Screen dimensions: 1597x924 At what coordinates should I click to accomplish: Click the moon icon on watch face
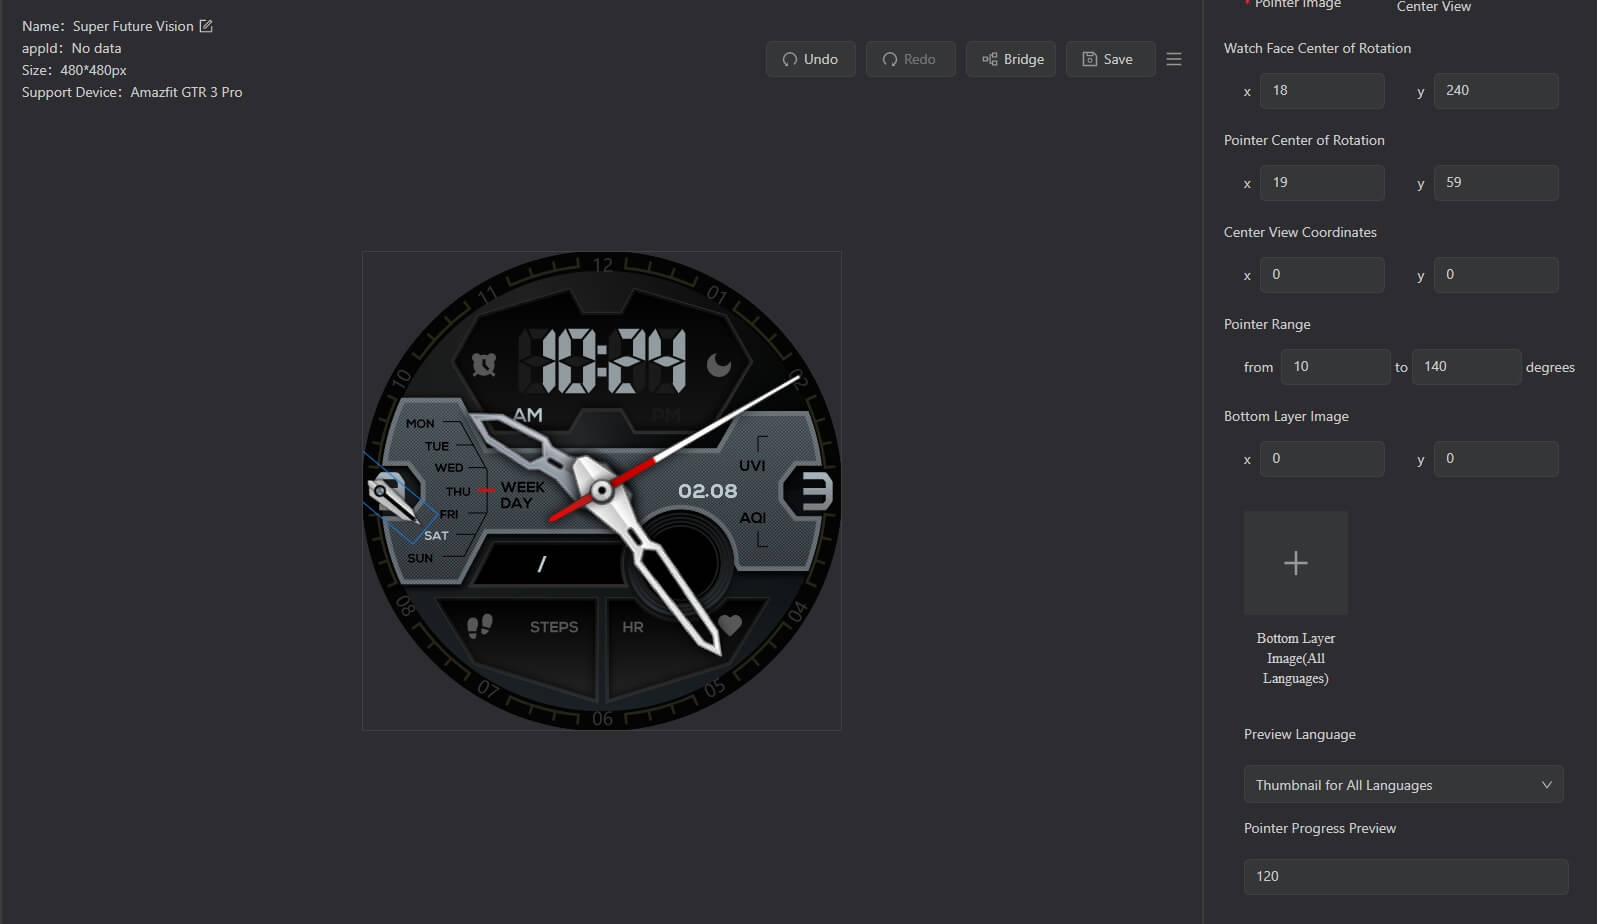point(719,365)
